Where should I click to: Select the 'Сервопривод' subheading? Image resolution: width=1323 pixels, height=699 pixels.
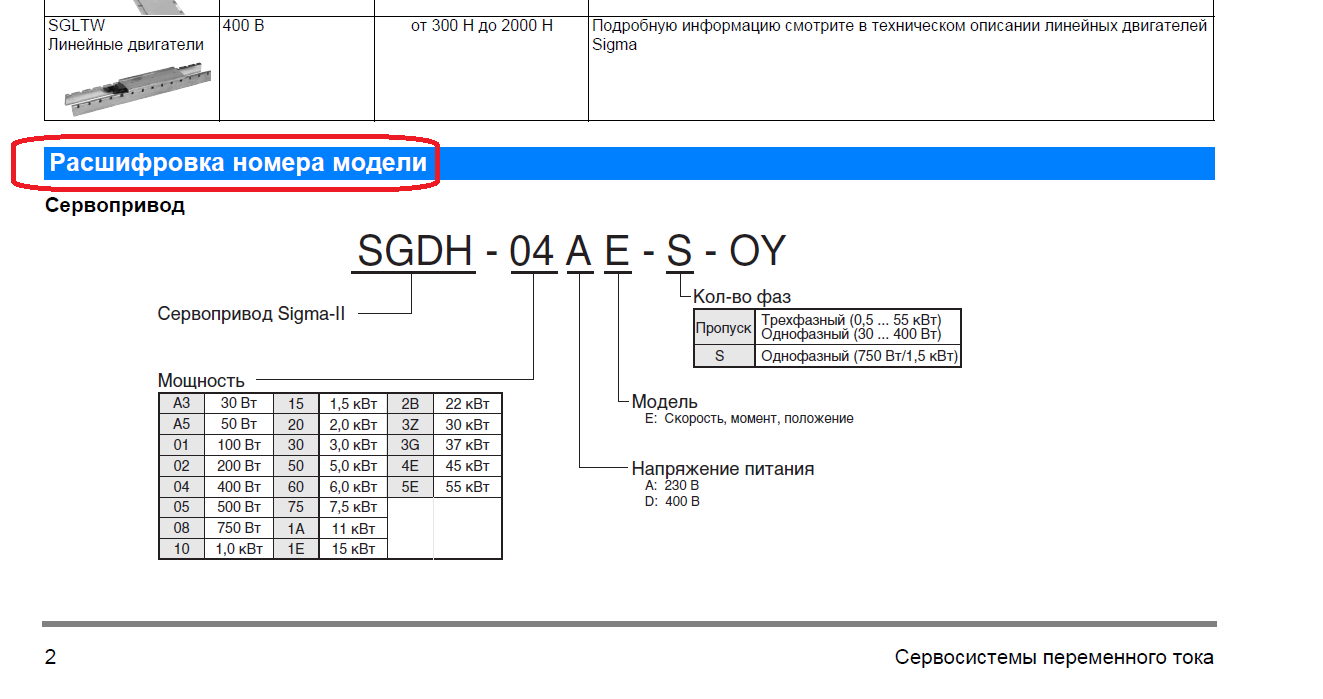115,205
